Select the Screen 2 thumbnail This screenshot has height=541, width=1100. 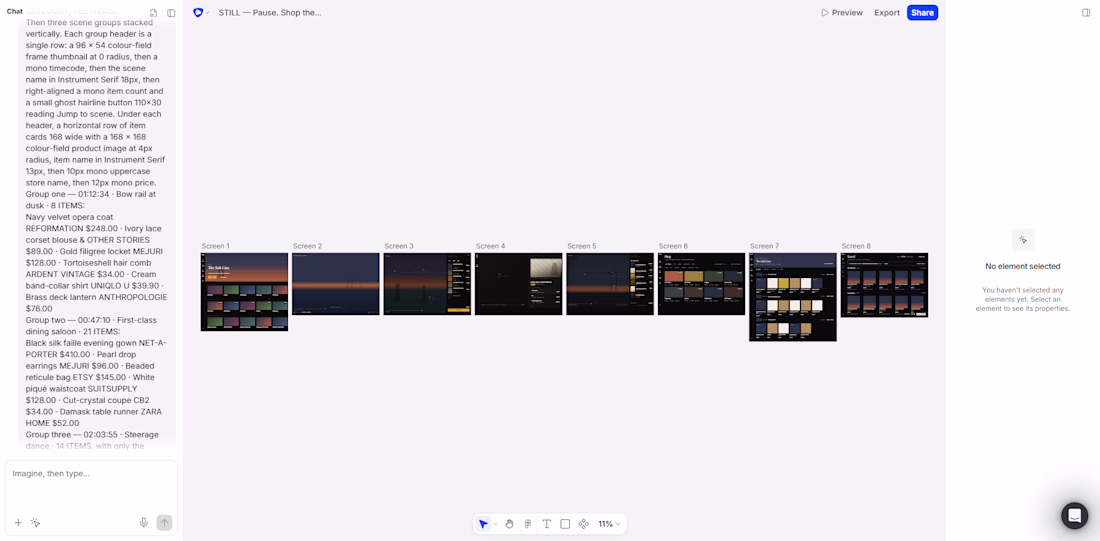336,283
